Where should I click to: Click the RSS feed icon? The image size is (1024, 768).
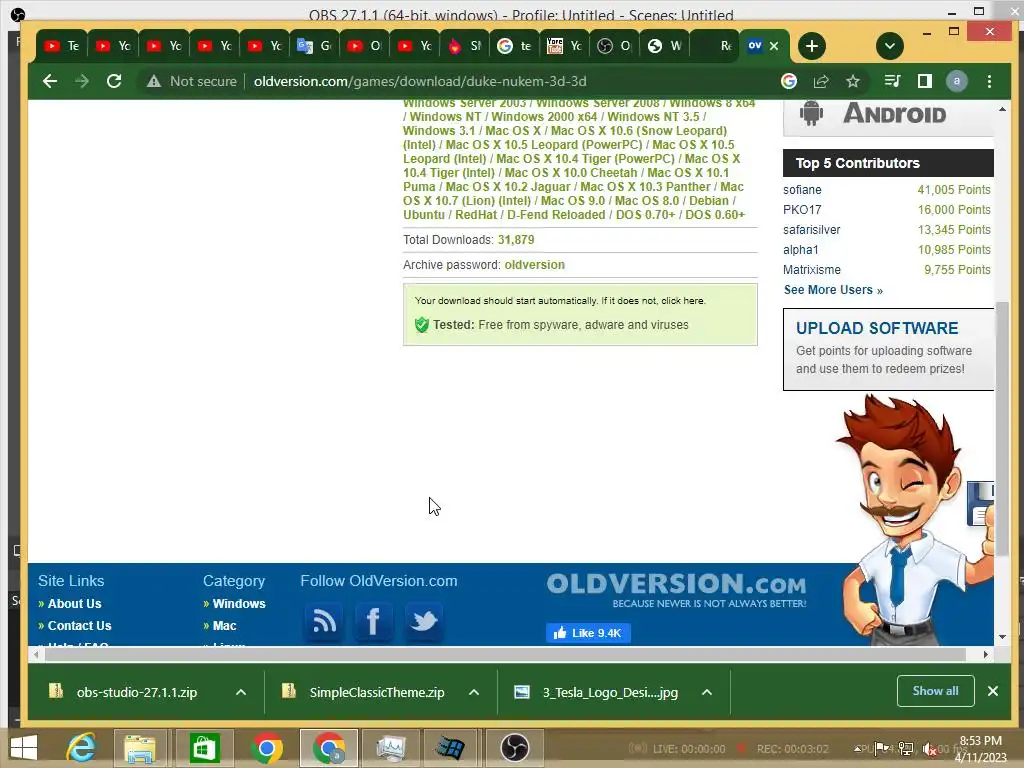(324, 622)
